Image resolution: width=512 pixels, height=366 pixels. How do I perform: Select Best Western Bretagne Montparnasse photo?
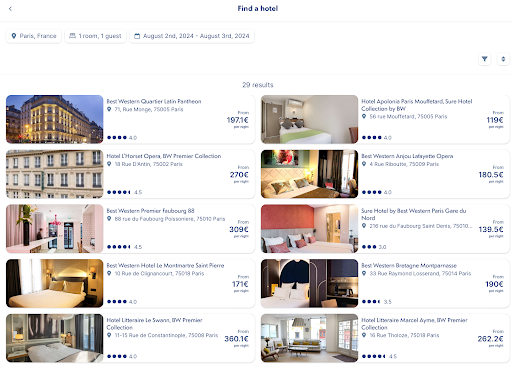[x=309, y=283]
